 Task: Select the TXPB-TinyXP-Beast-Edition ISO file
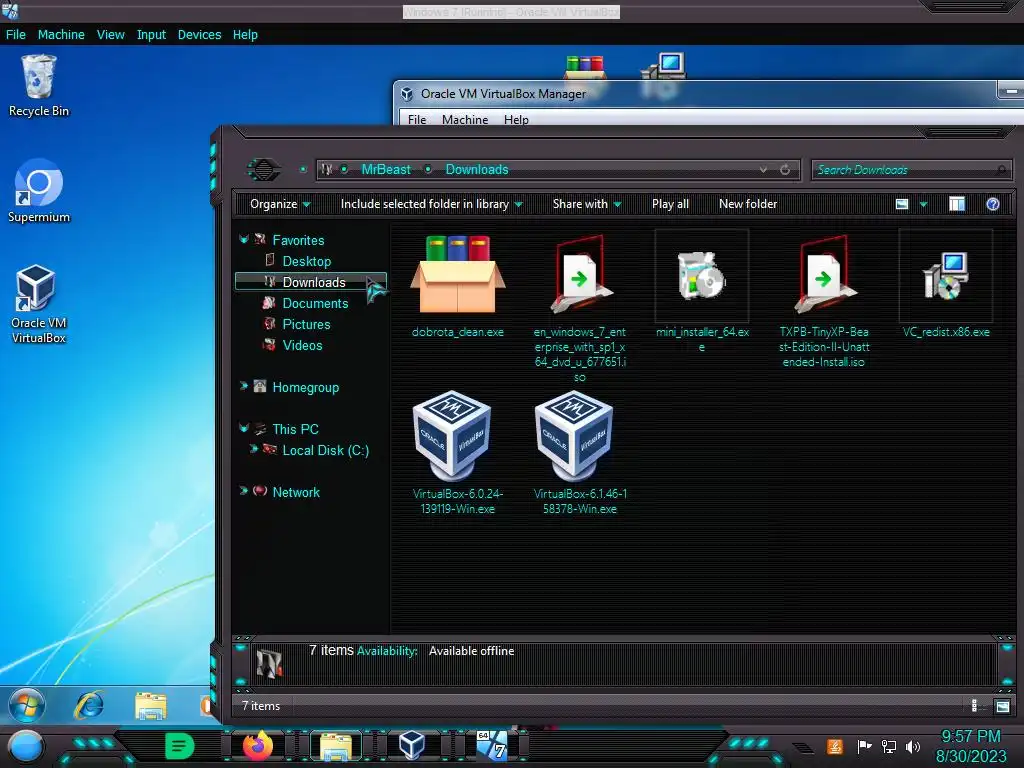(824, 274)
